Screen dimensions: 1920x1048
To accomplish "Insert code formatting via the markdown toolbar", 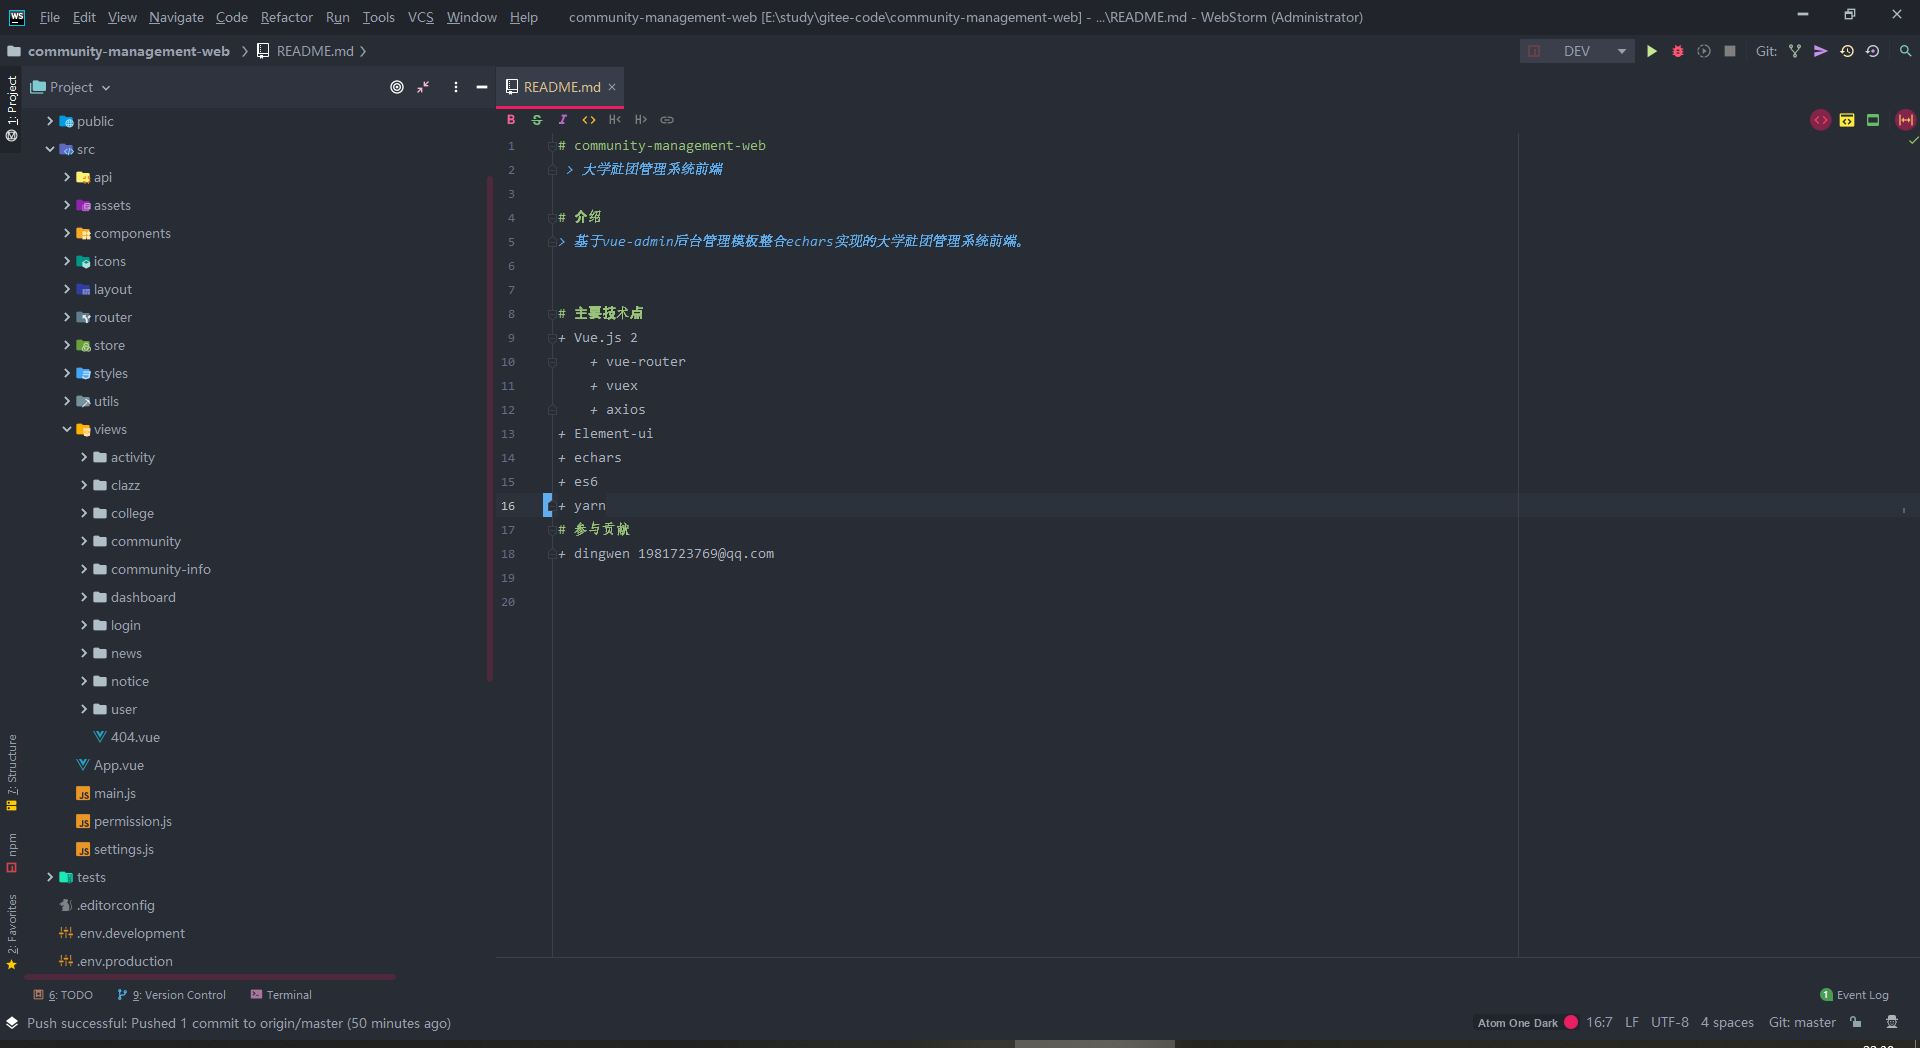I will (589, 119).
